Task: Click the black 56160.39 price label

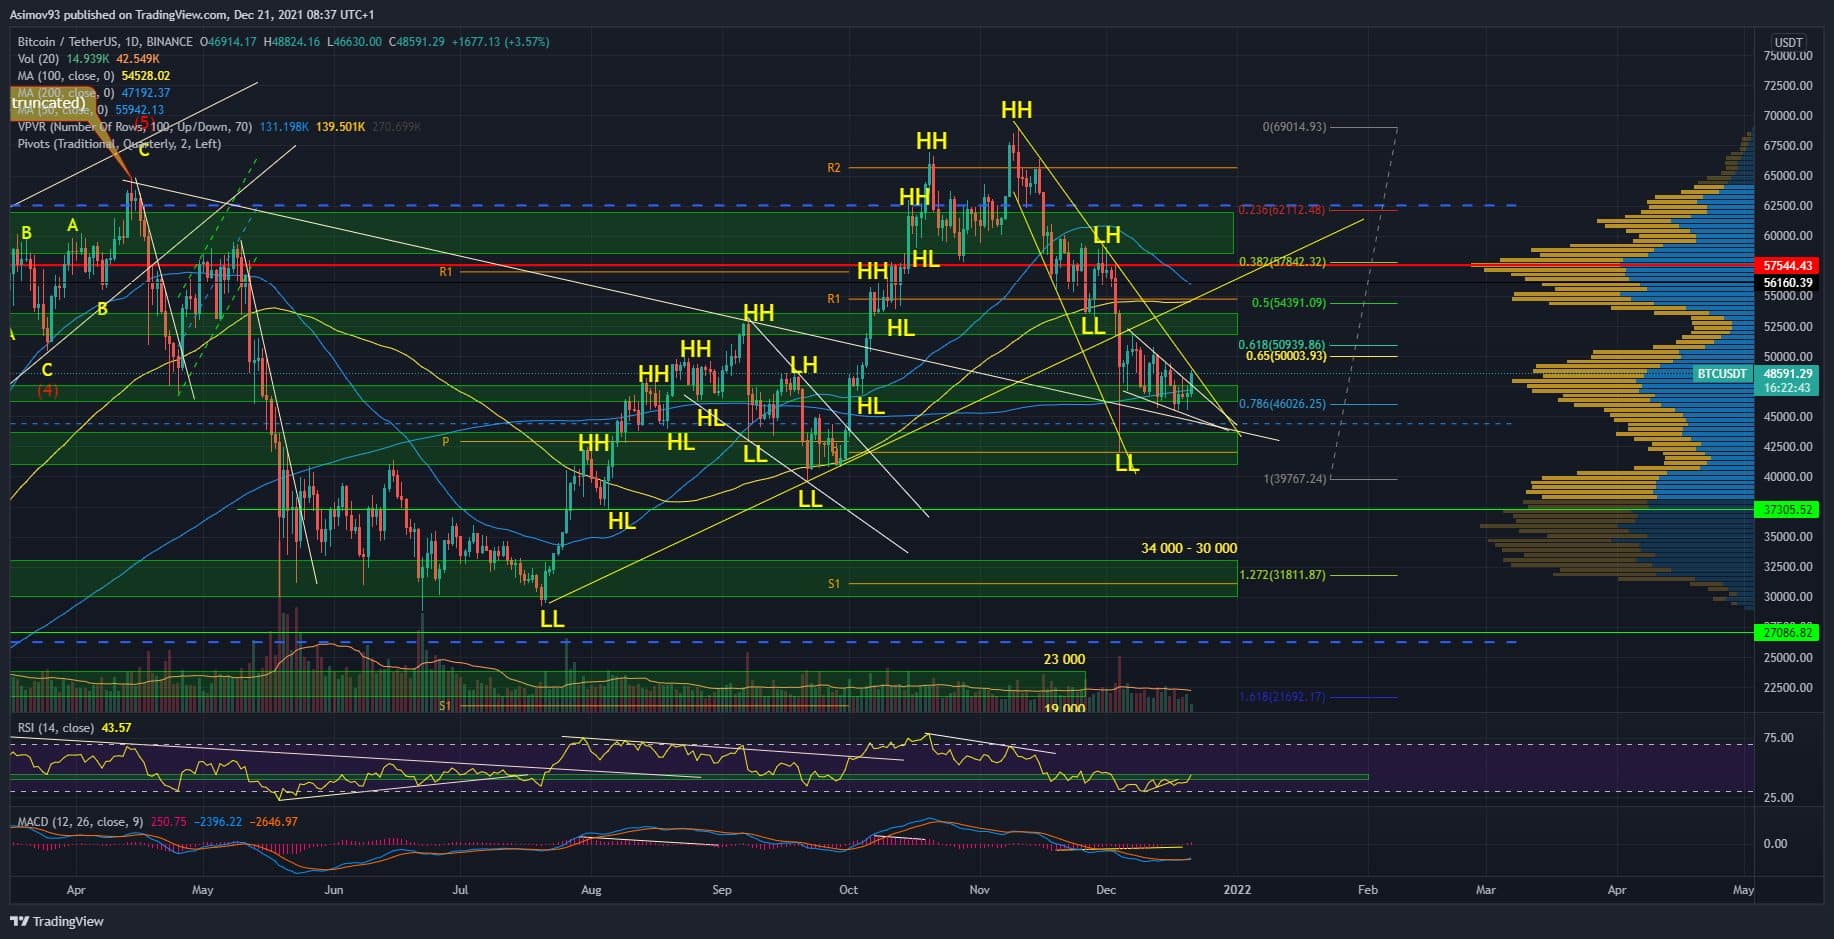Action: (x=1787, y=283)
